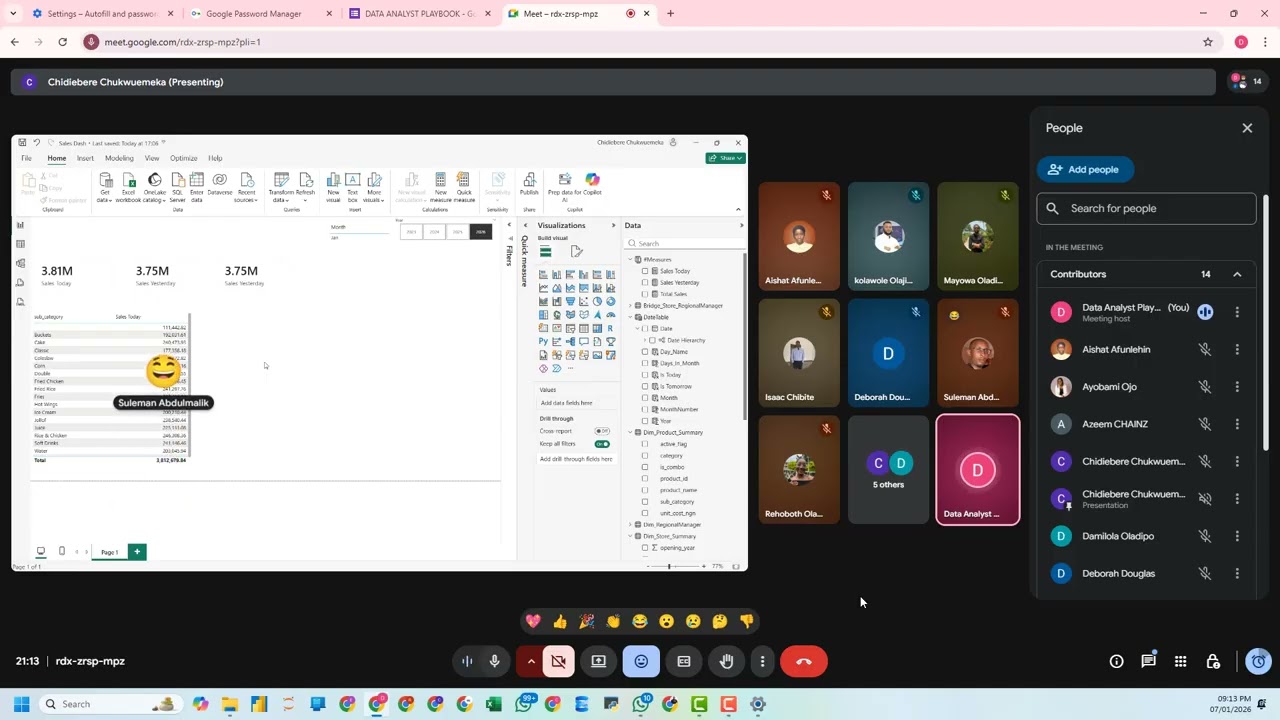Open Modeling tab in shared Power BI screen
Image resolution: width=1280 pixels, height=720 pixels.
tap(119, 158)
